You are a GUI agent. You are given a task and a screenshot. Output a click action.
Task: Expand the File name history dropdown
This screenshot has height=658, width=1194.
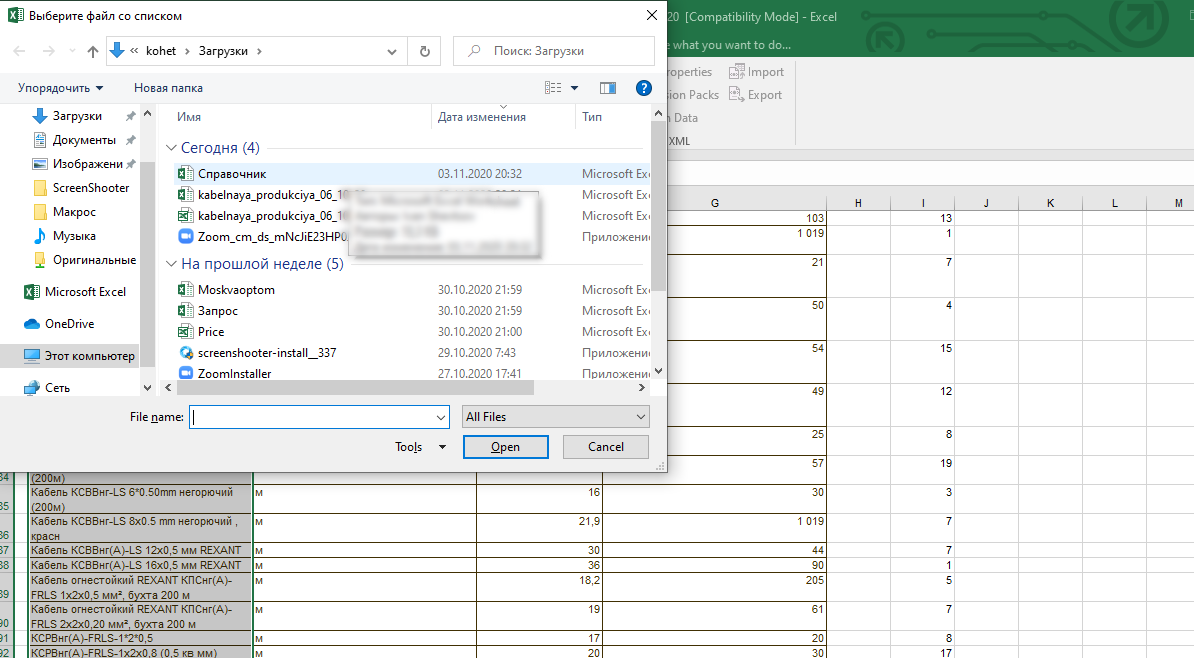(x=441, y=417)
